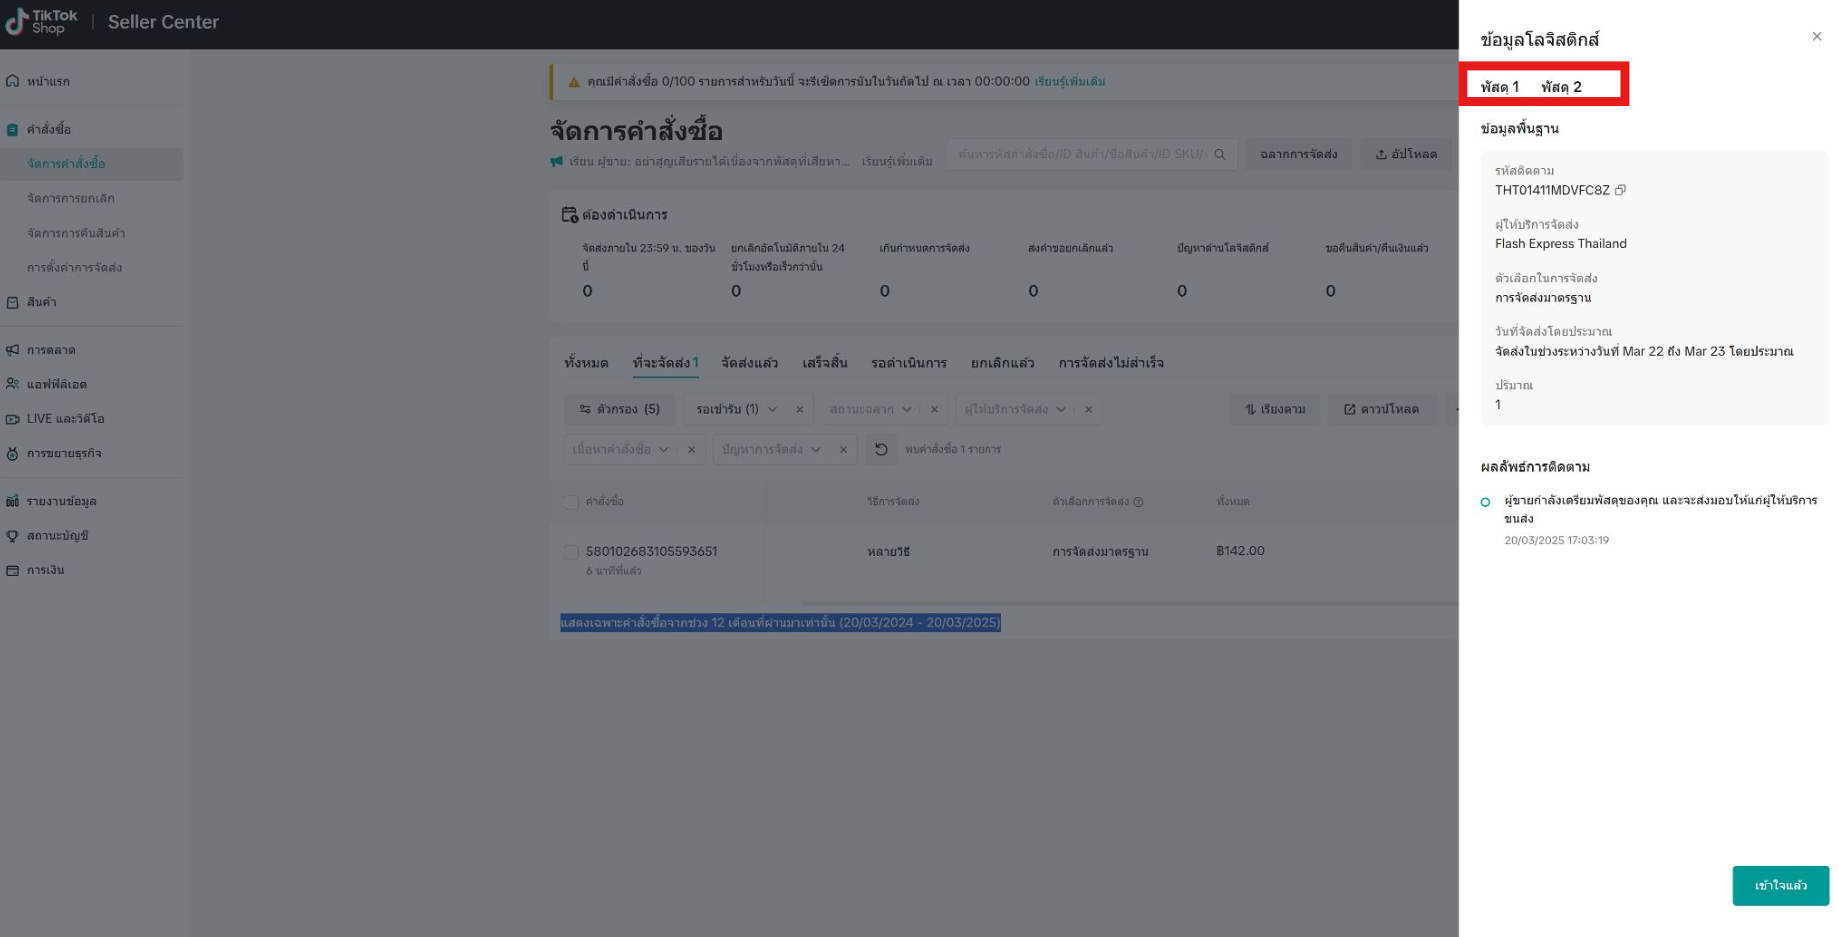Check the order 580102683105593651 checkbox

[571, 551]
